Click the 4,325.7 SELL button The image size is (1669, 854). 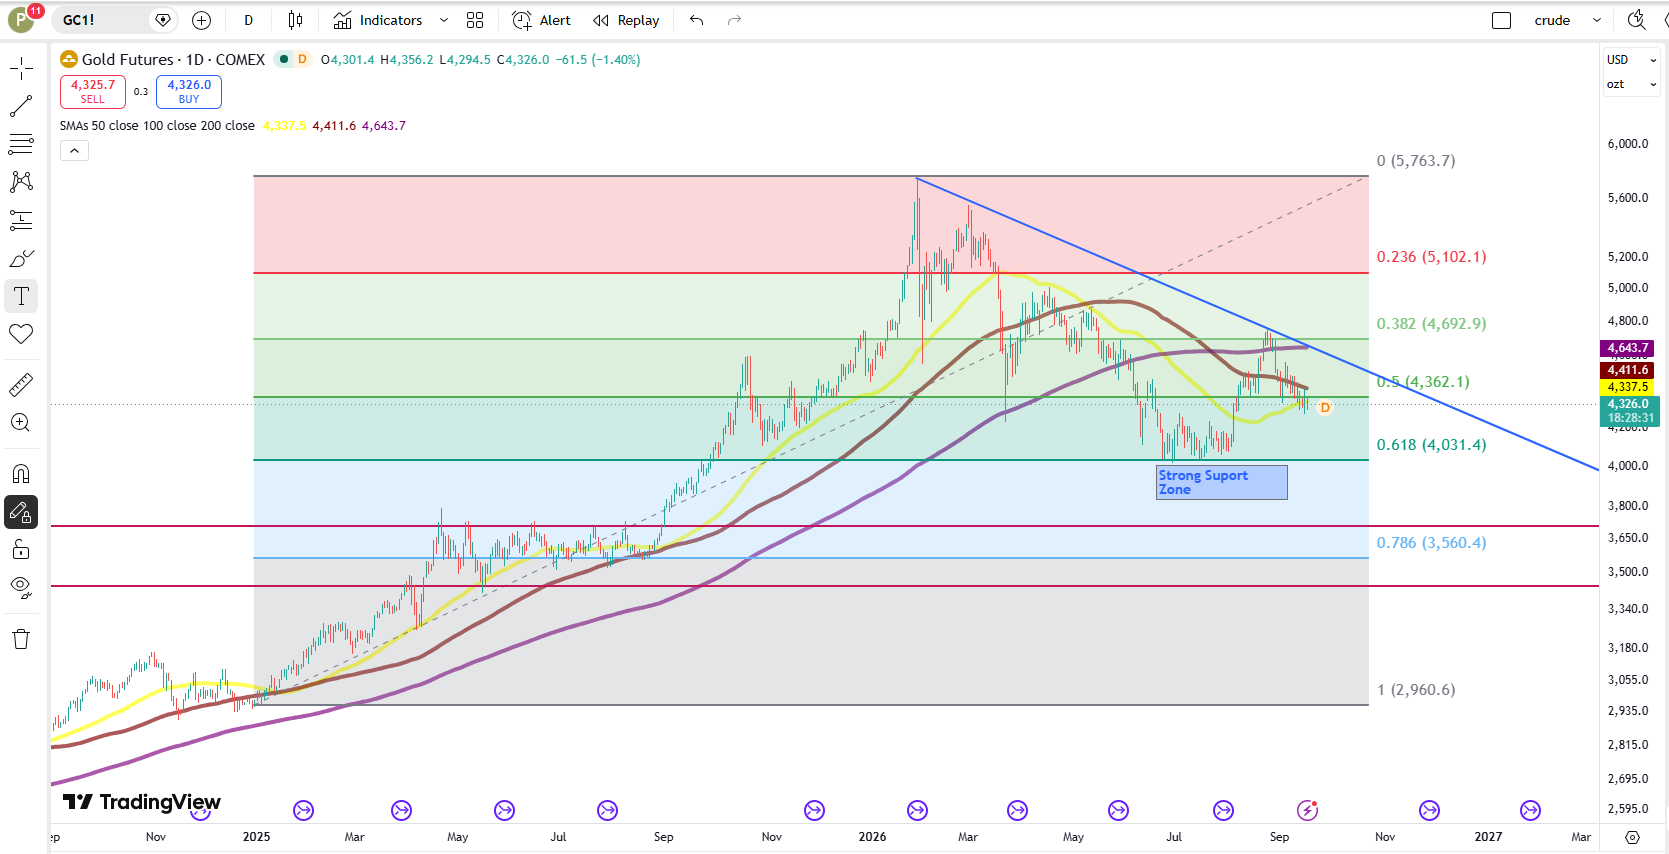tap(93, 92)
